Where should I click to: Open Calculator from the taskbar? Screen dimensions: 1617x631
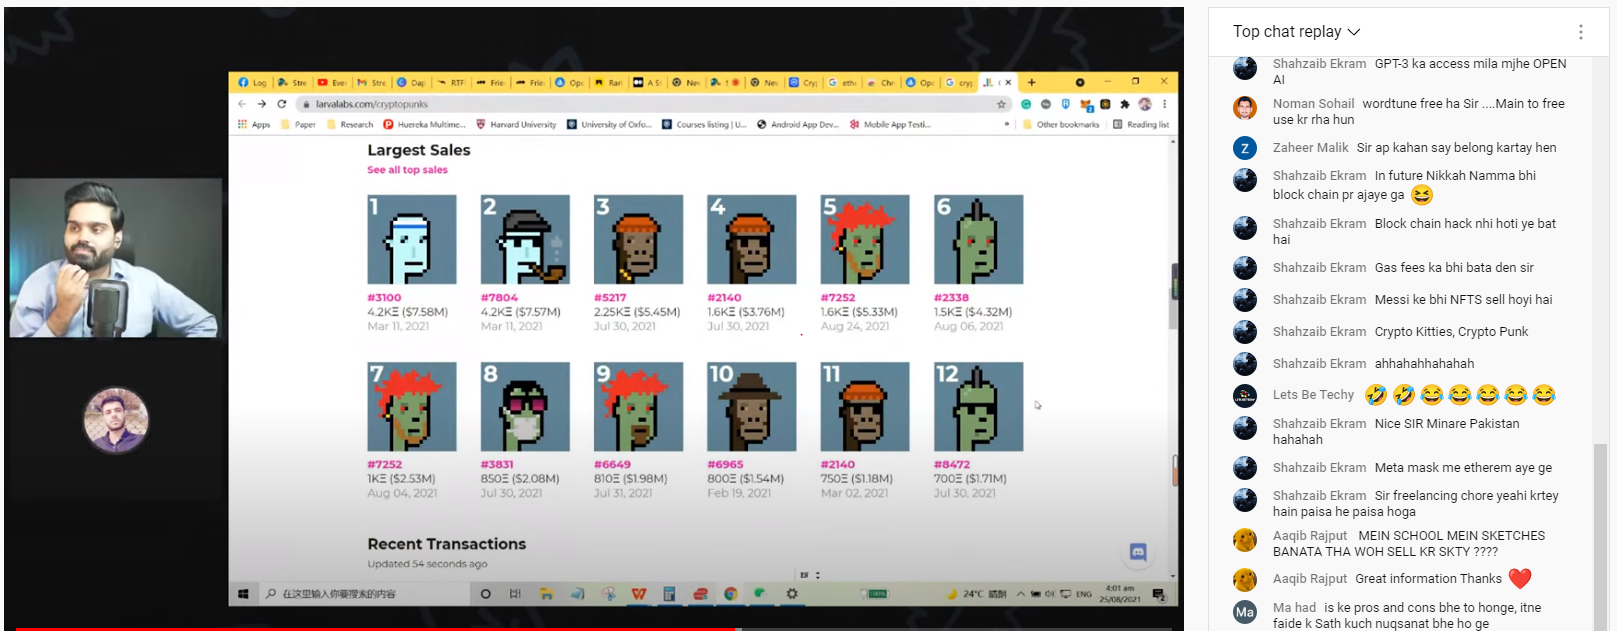pos(669,594)
